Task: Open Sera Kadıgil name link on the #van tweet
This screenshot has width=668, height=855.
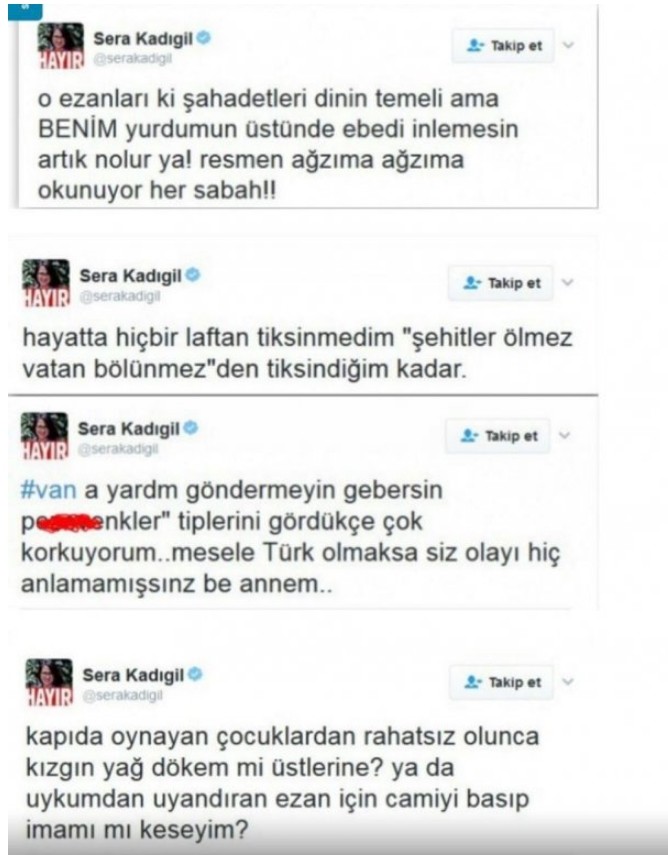Action: (x=129, y=429)
